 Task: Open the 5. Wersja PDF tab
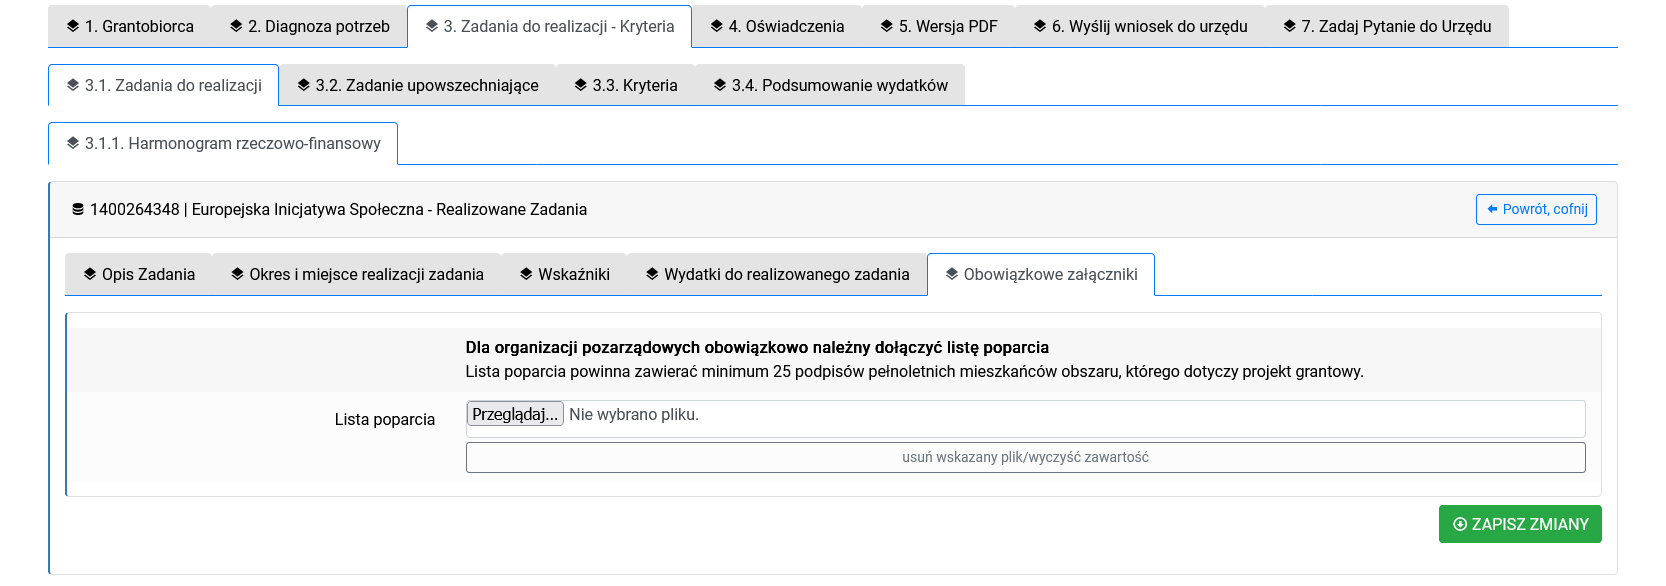[x=938, y=27]
